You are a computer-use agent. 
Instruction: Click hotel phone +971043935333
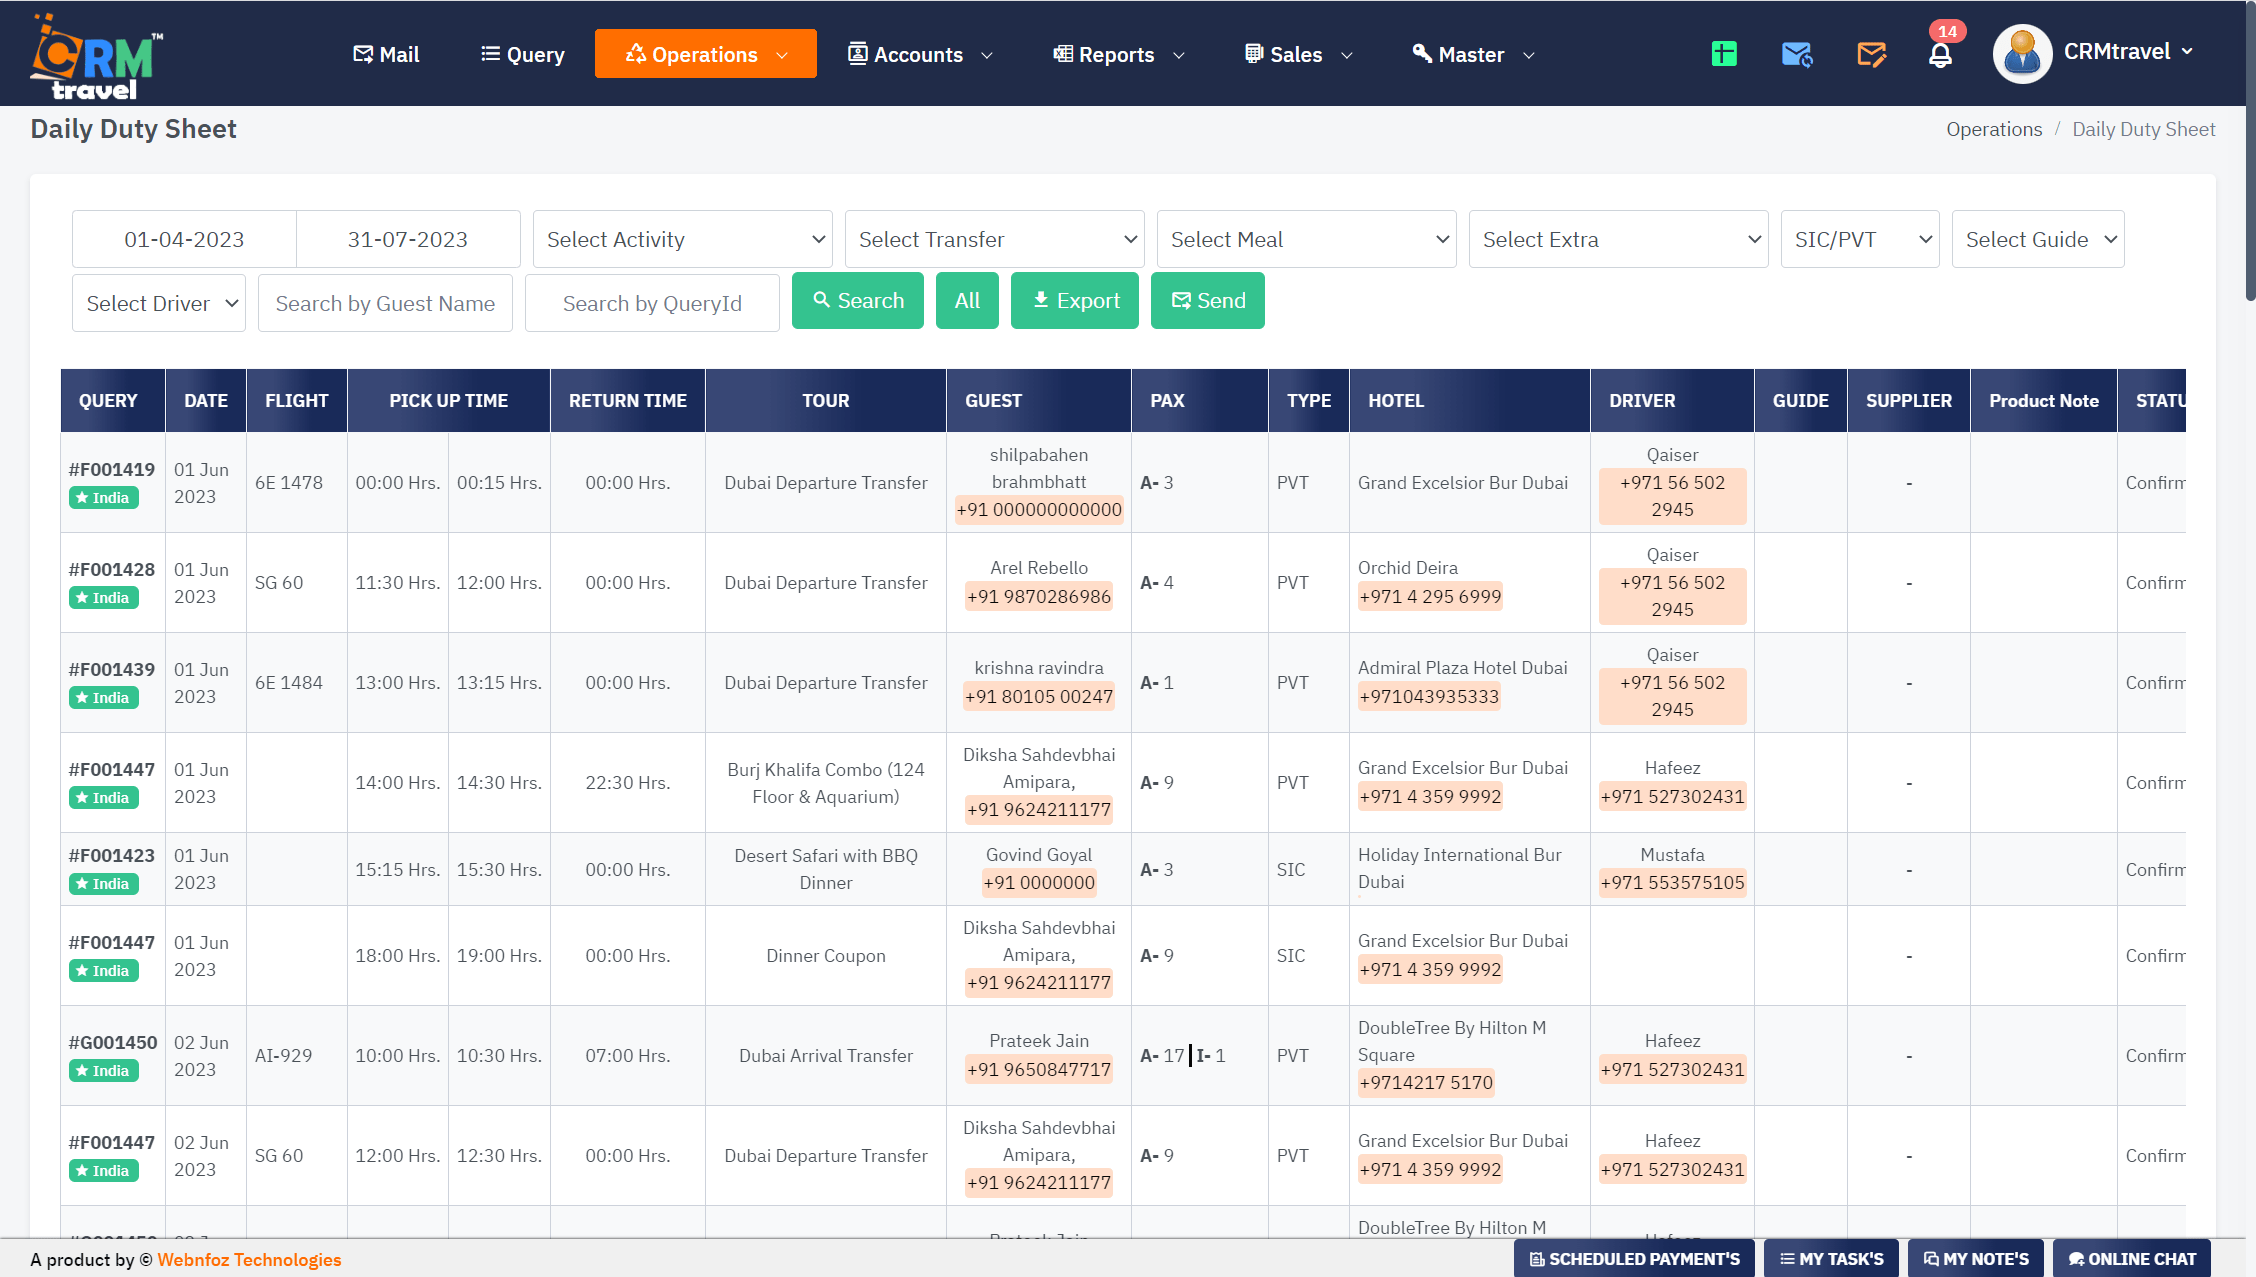click(1429, 697)
